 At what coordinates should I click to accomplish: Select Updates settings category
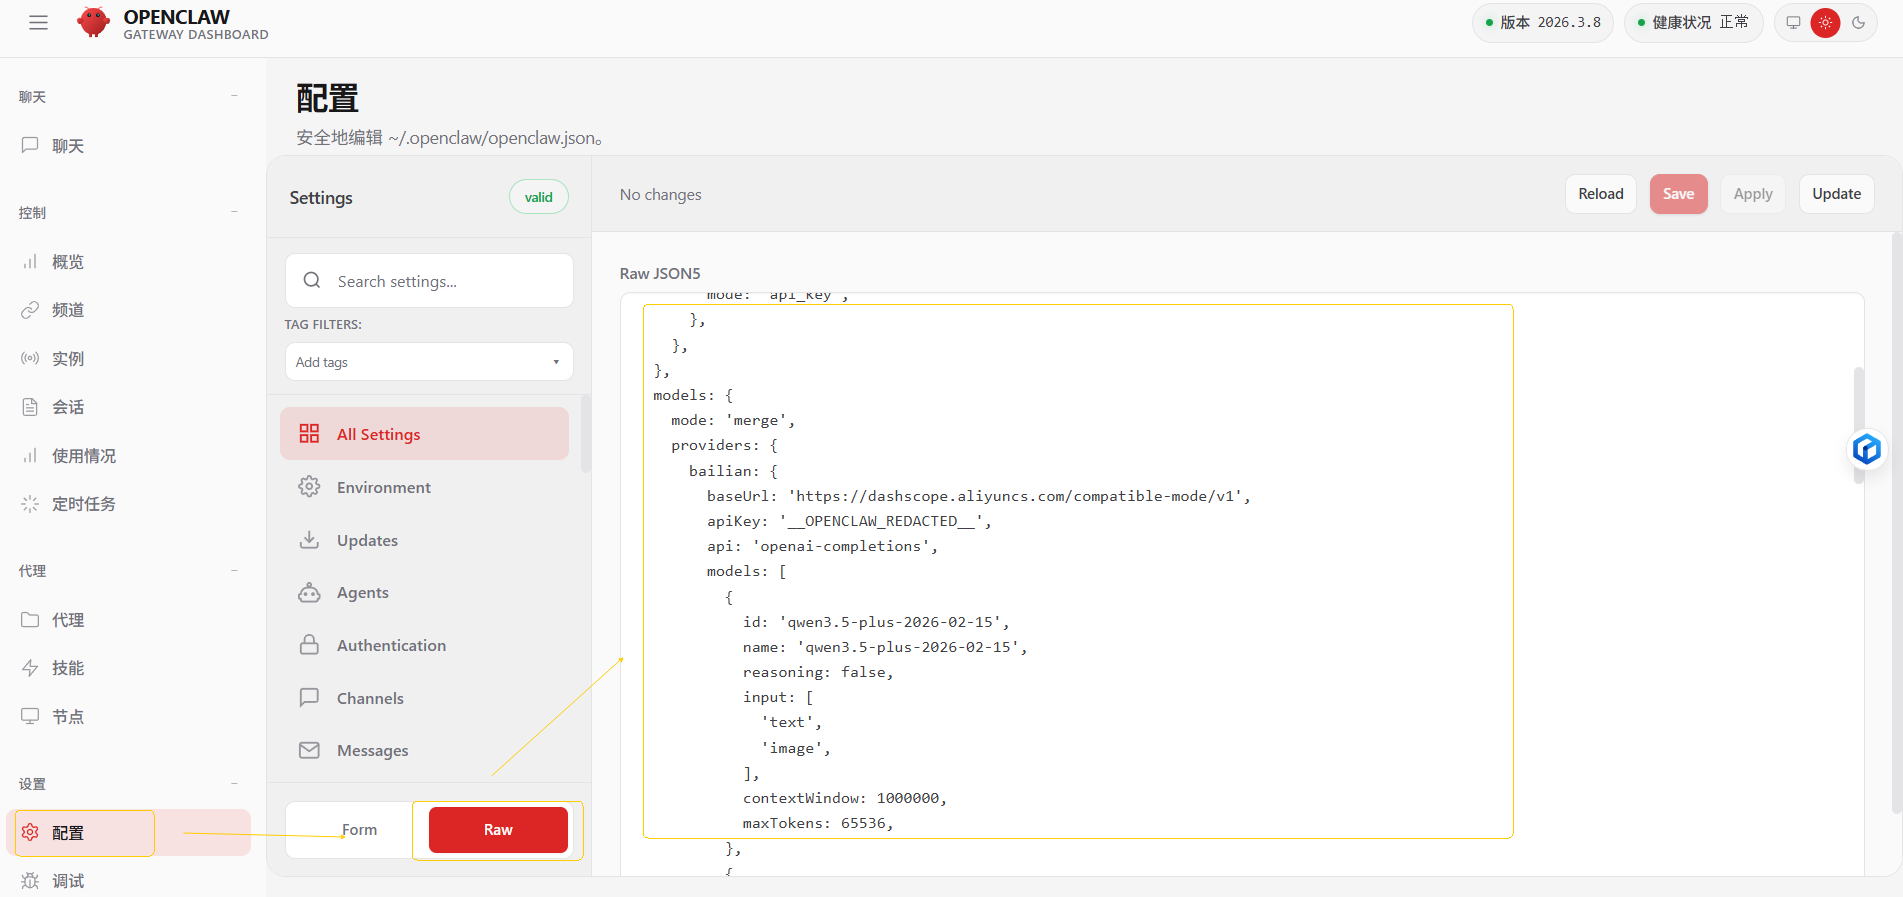click(x=424, y=540)
